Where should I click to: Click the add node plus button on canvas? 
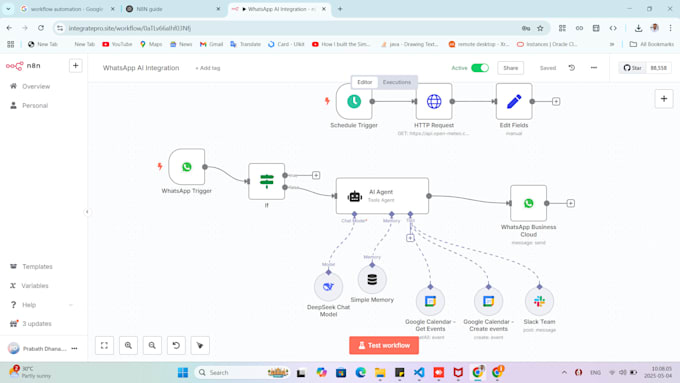tap(664, 99)
